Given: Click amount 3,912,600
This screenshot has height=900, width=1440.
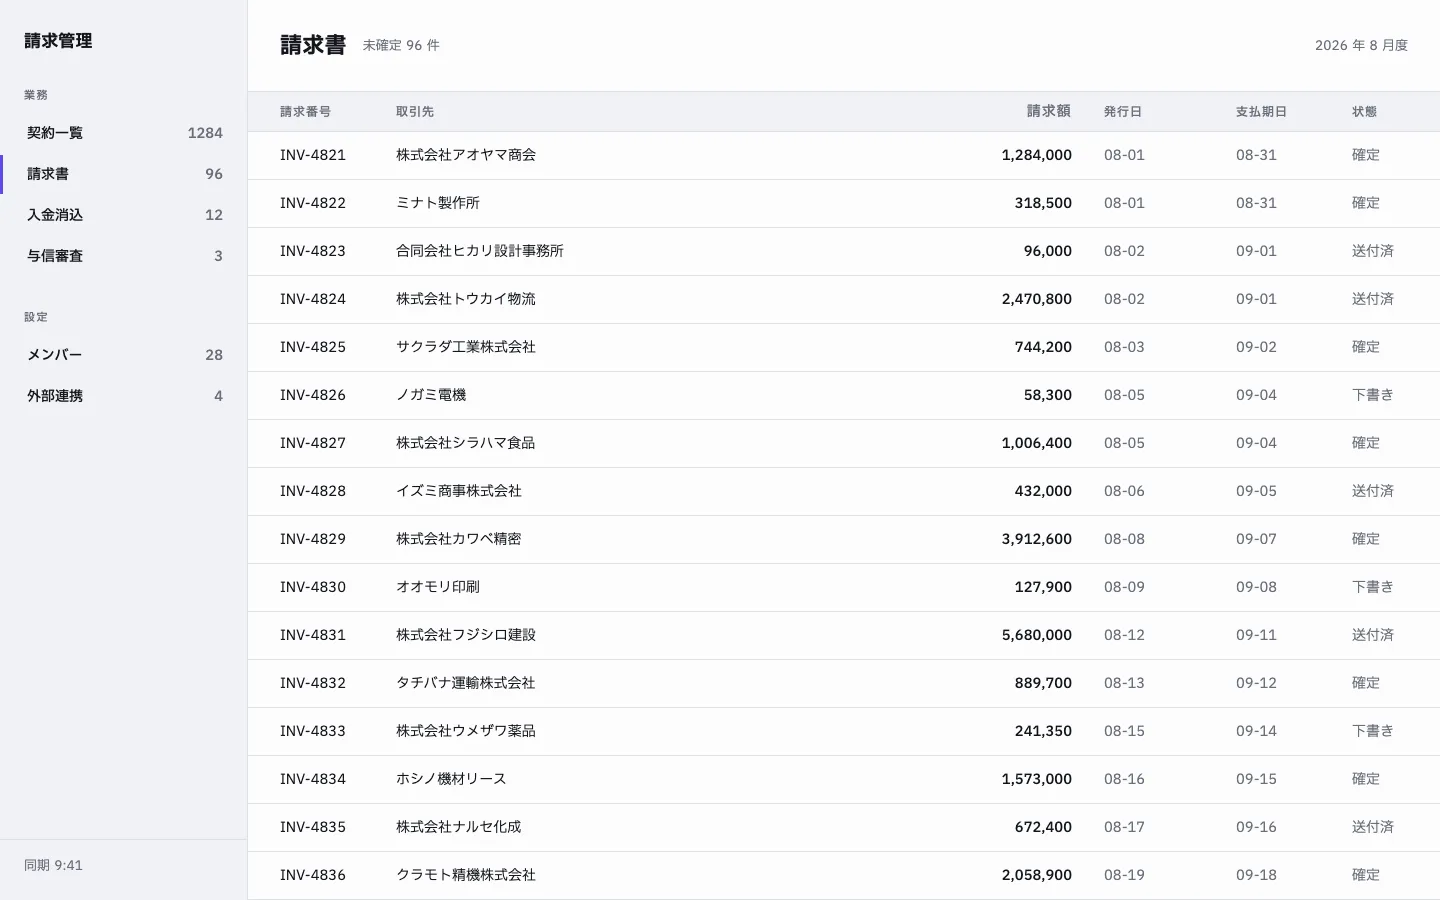Looking at the screenshot, I should (1036, 539).
